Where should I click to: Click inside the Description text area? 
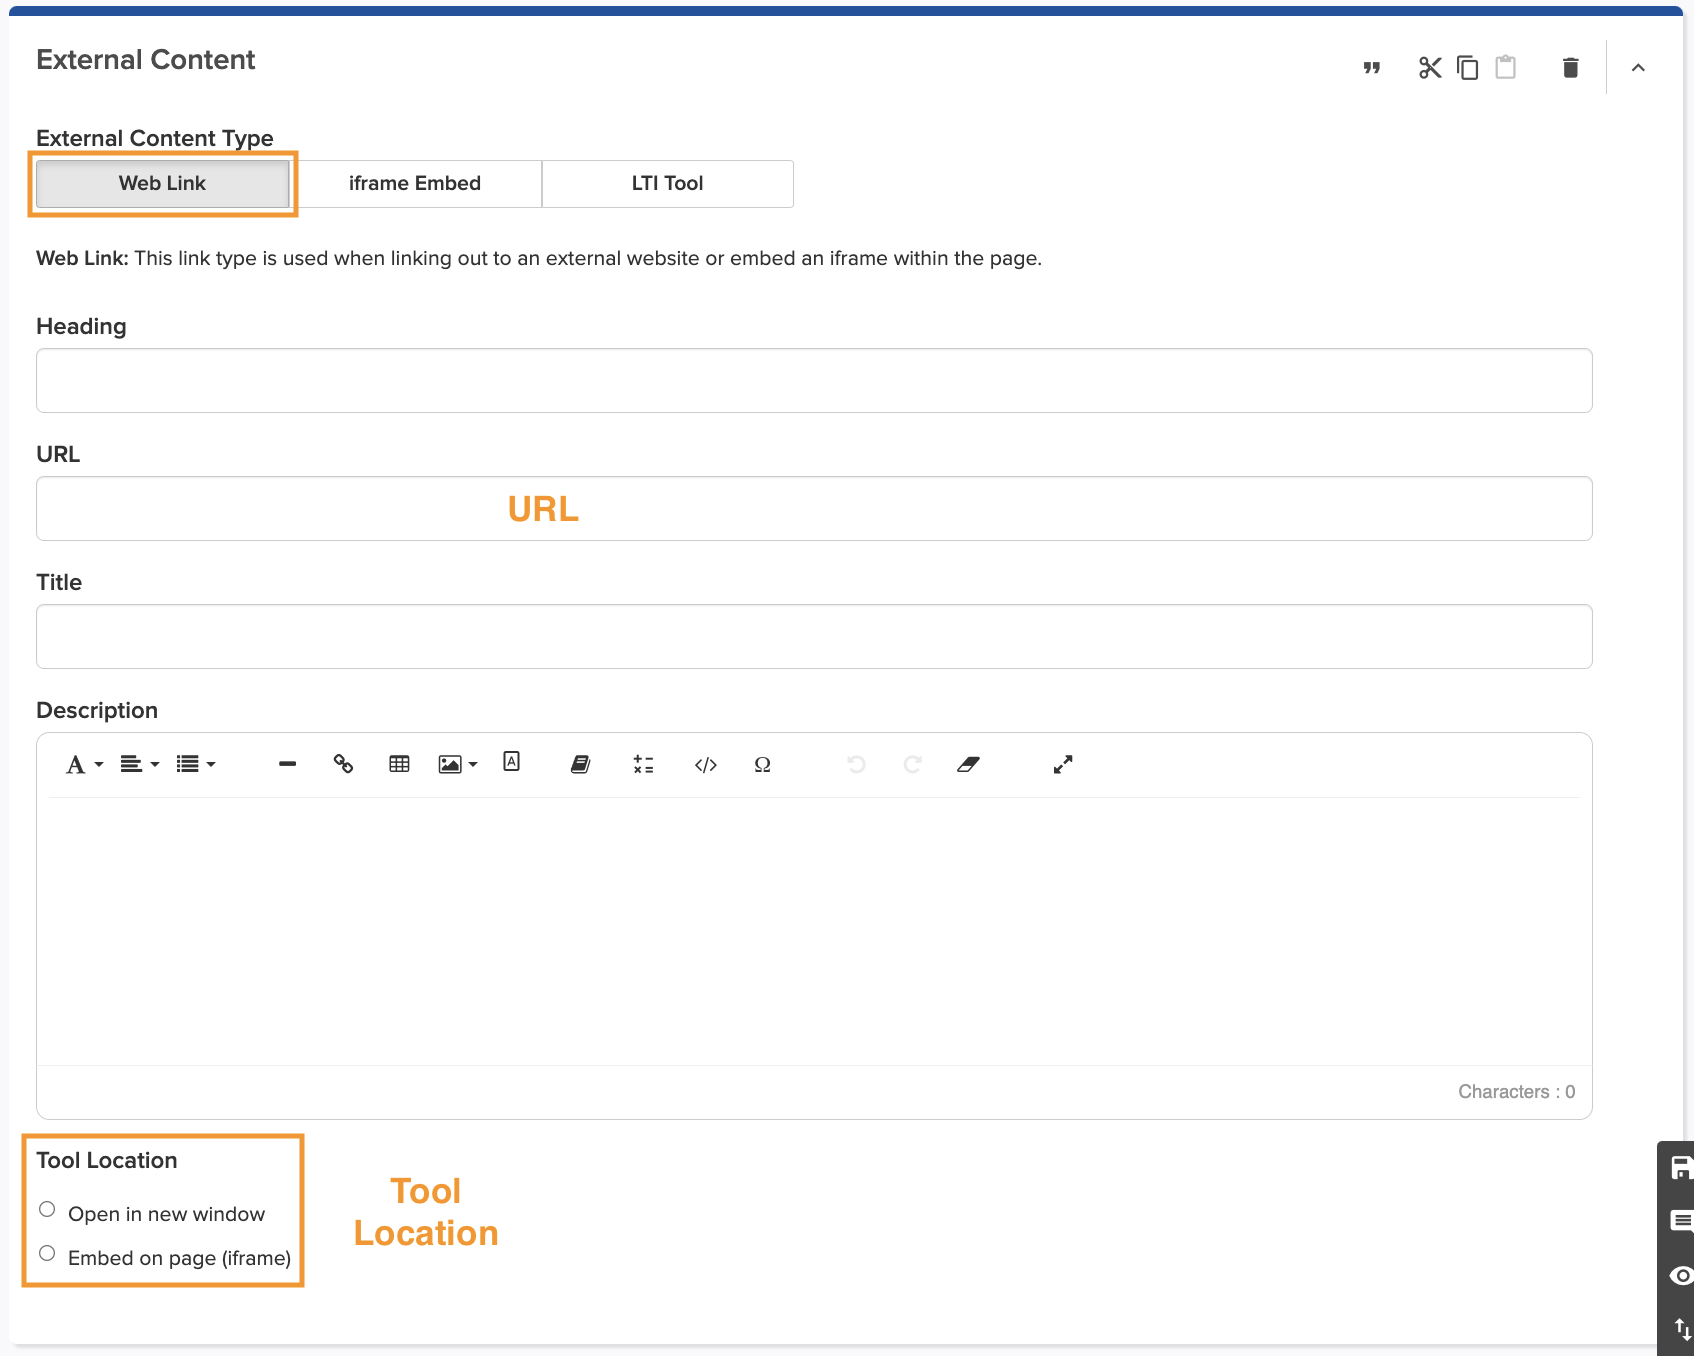pos(814,931)
